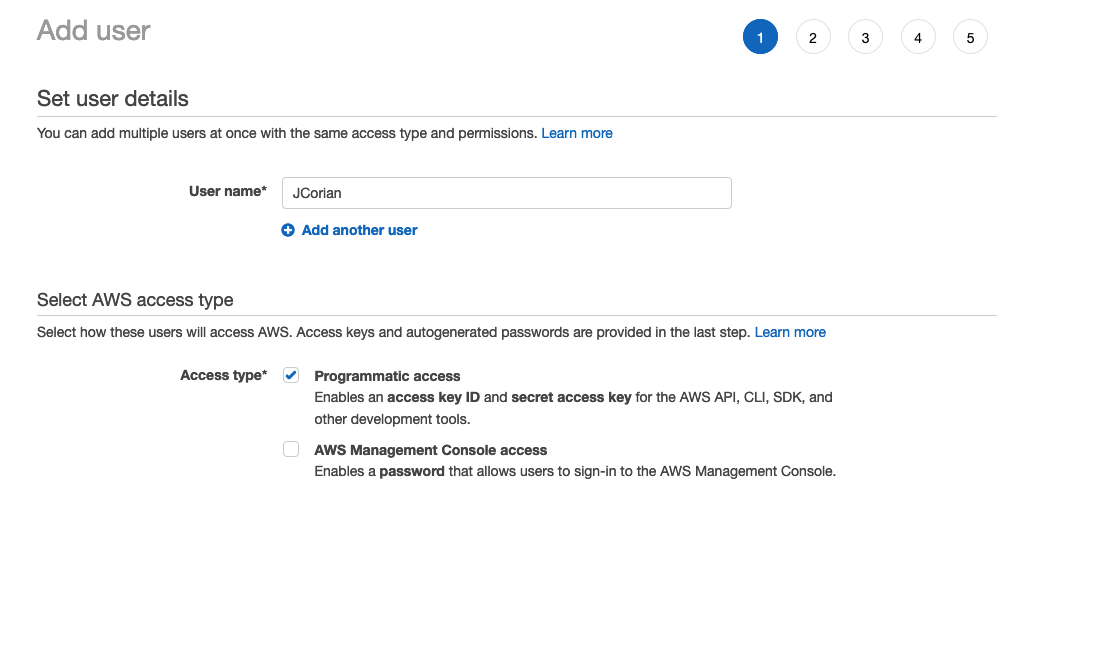
Task: Click the User name input field
Action: point(506,192)
